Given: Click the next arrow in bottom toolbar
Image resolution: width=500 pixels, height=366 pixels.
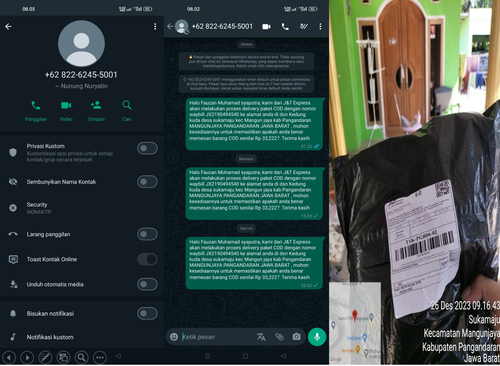Looking at the screenshot, I should [x=27, y=358].
